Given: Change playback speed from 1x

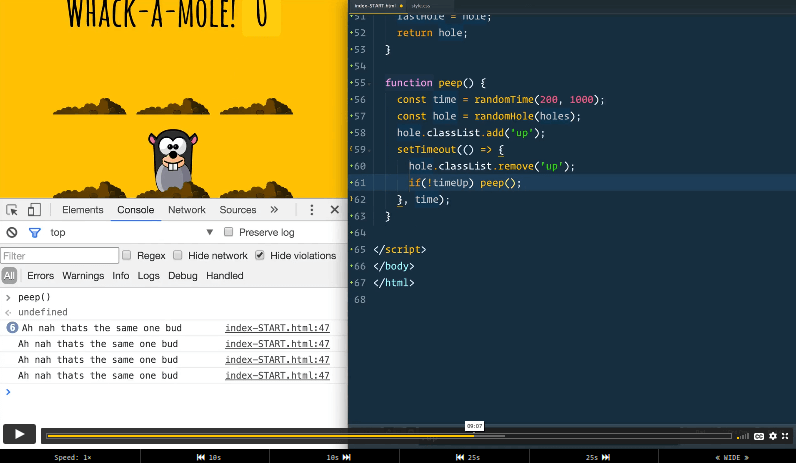Looking at the screenshot, I should pos(73,457).
